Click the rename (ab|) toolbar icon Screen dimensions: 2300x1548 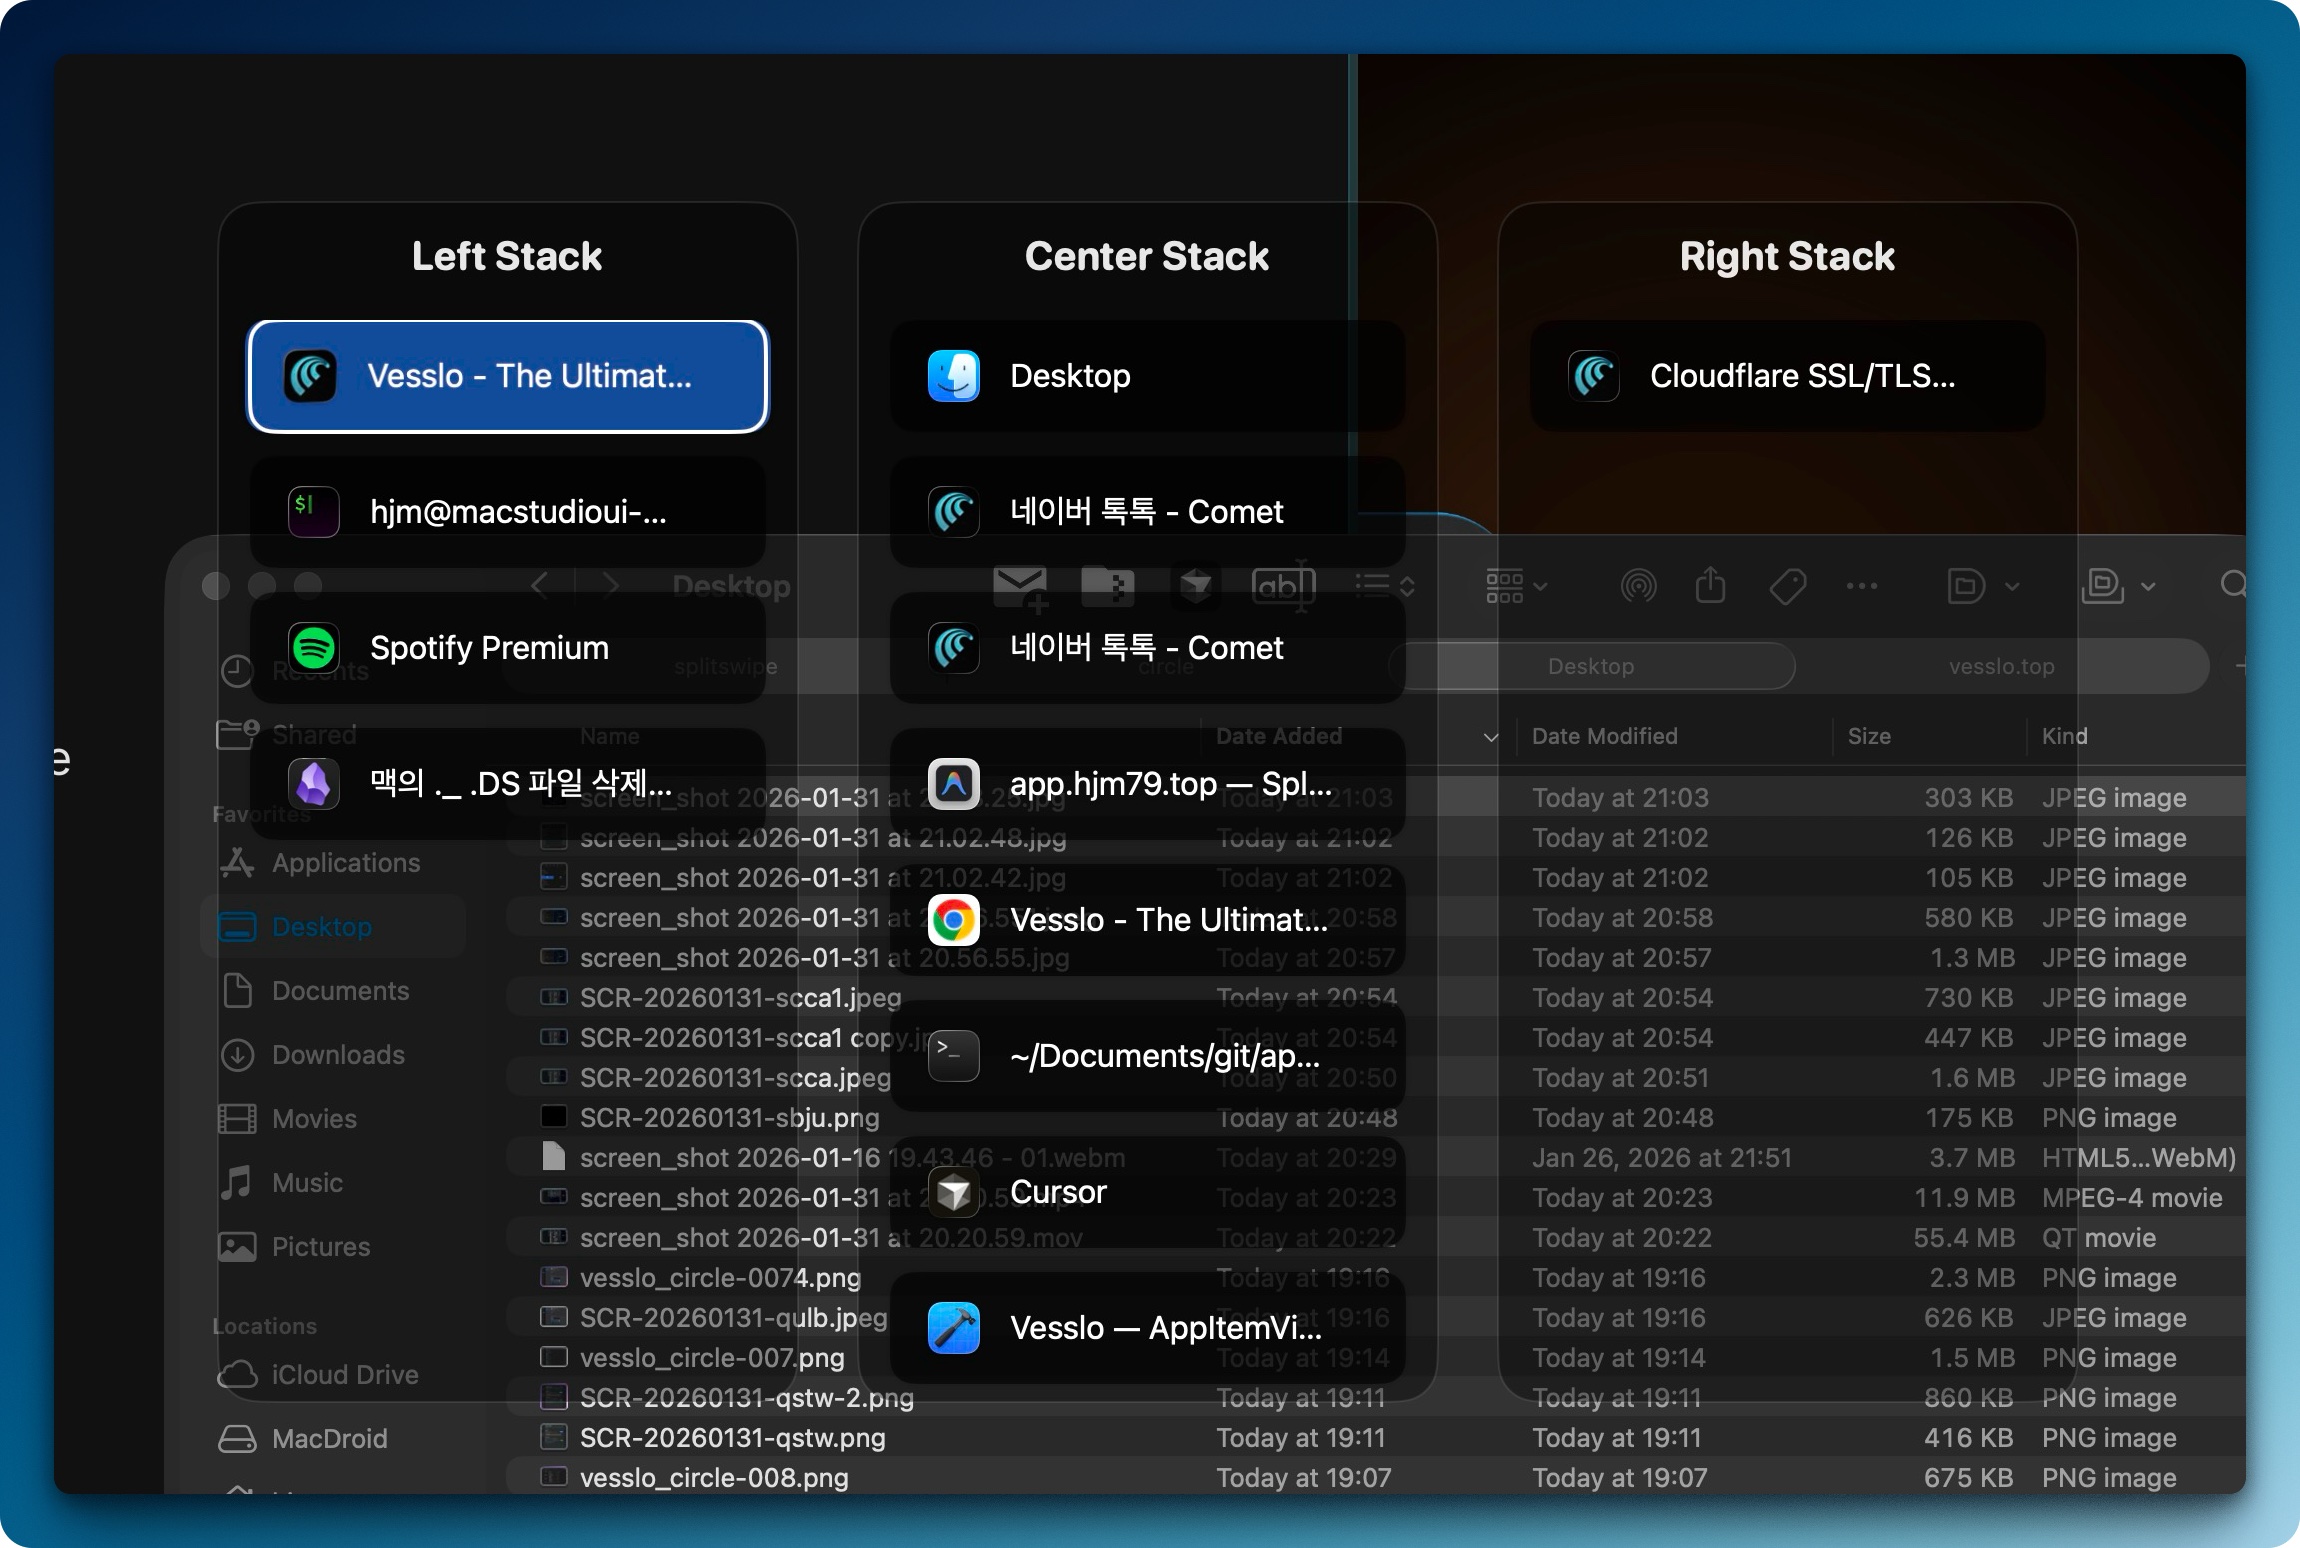tap(1284, 586)
